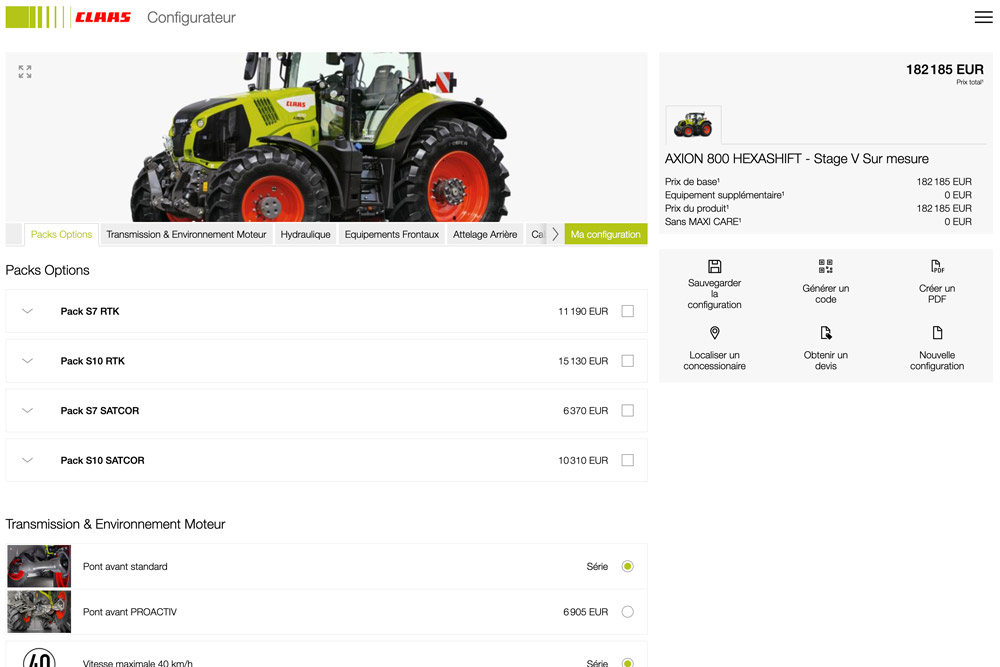The image size is (1000, 667).
Task: Click the save configuration floppy icon
Action: point(714,266)
